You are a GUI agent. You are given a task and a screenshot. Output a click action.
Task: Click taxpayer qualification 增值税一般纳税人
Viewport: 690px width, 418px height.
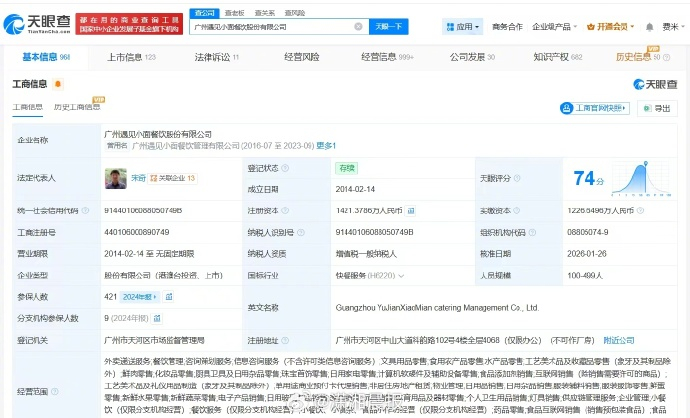(366, 253)
